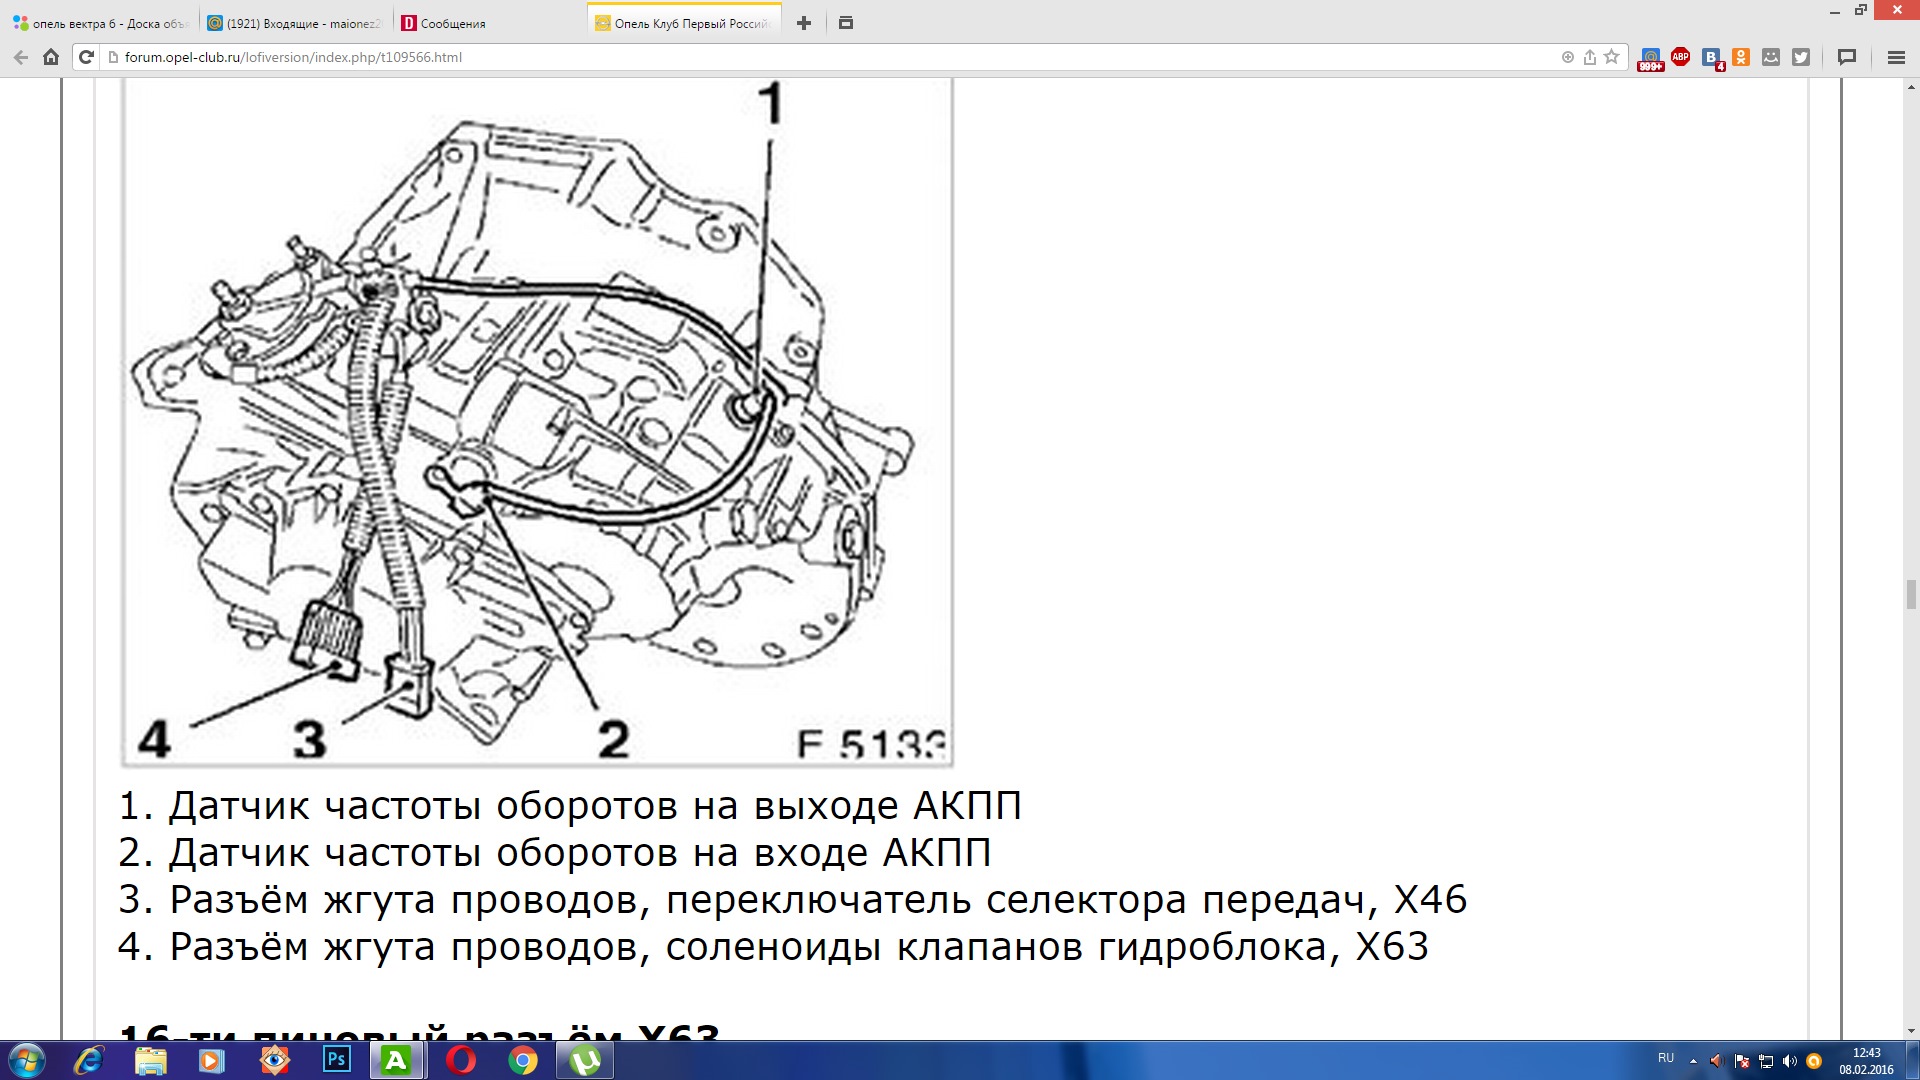
Task: Open the browser hamburger main menu
Action: point(1895,57)
